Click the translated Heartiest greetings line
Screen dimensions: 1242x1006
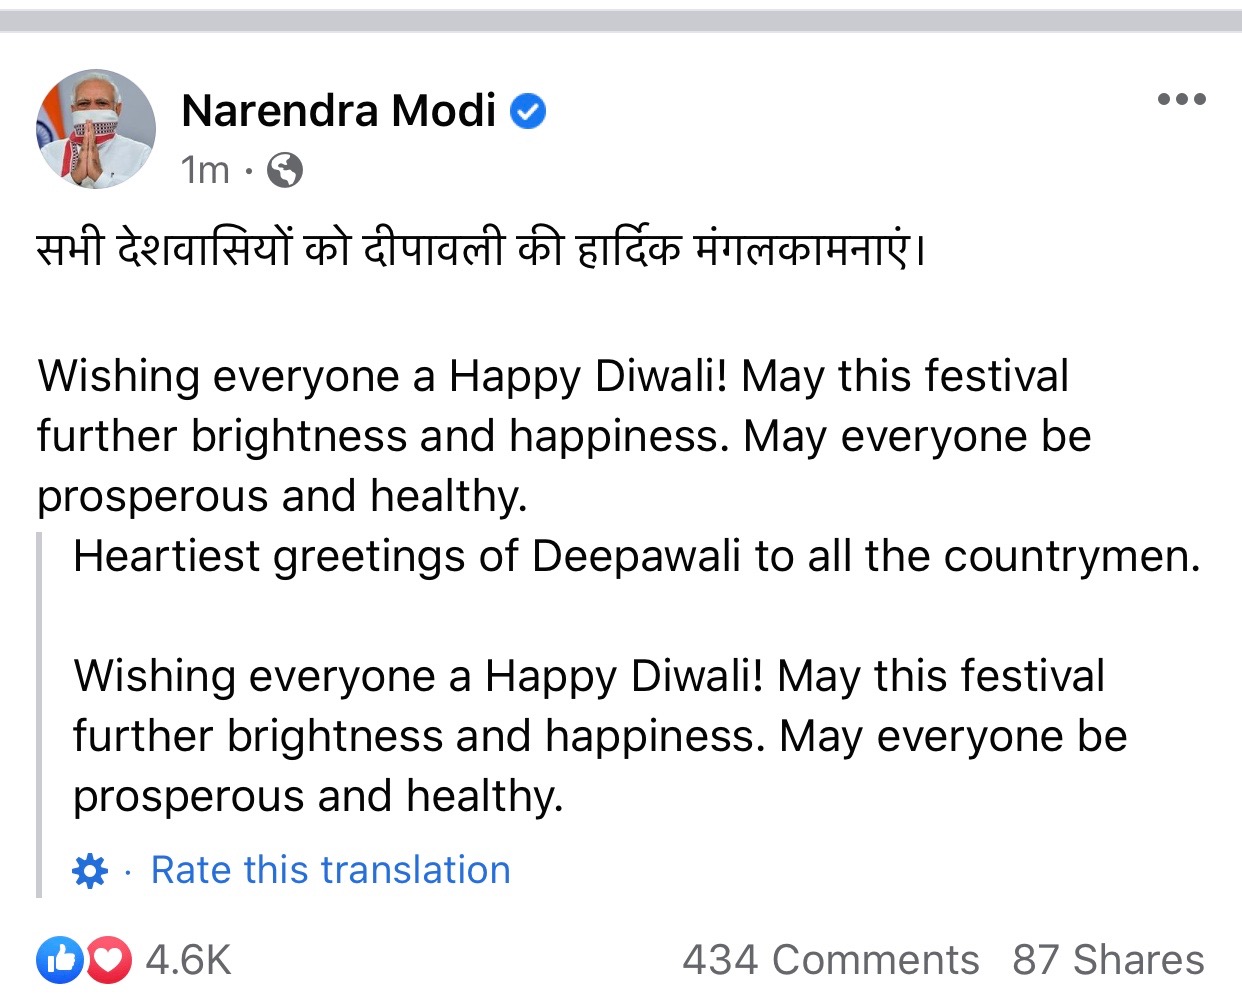click(x=636, y=556)
